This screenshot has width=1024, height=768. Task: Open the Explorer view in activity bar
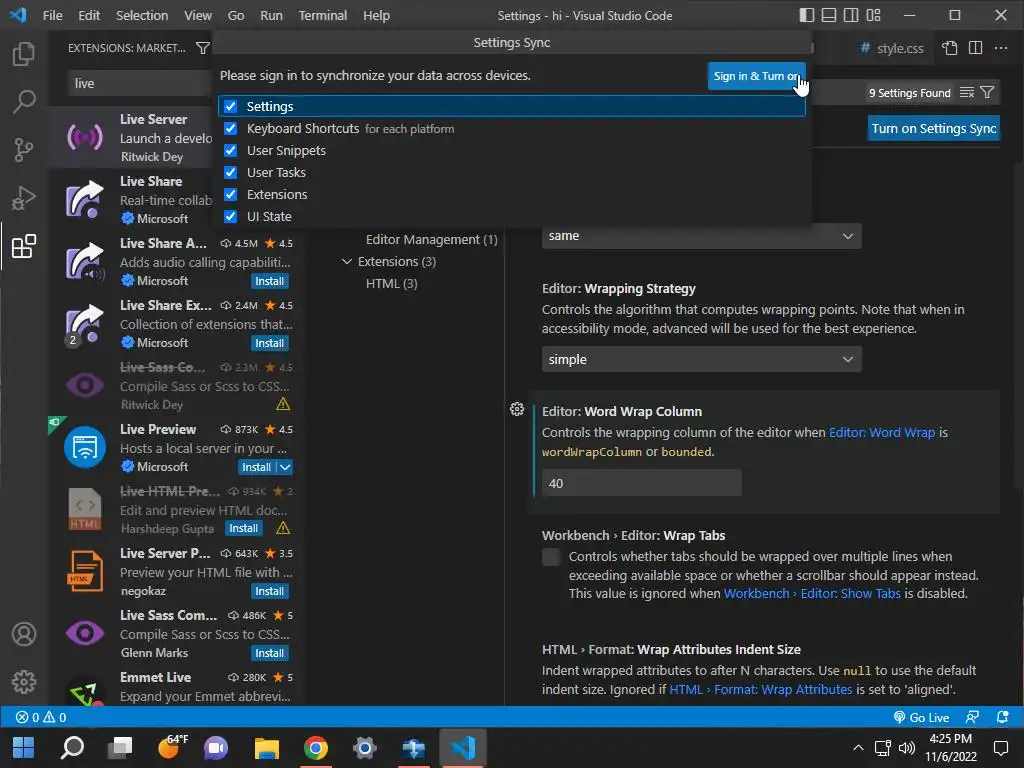pos(24,54)
